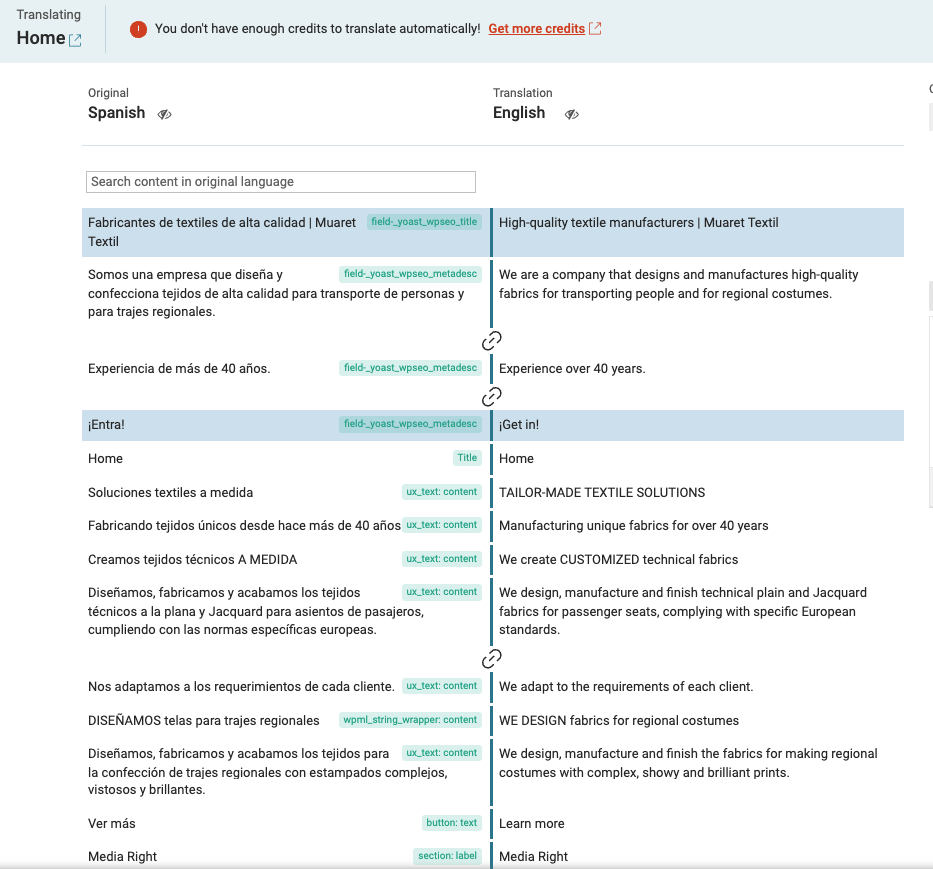Click link icon below 'Diseñamos, fabricamos' Jacquard segment
Screen dimensions: 933x869
point(491,659)
